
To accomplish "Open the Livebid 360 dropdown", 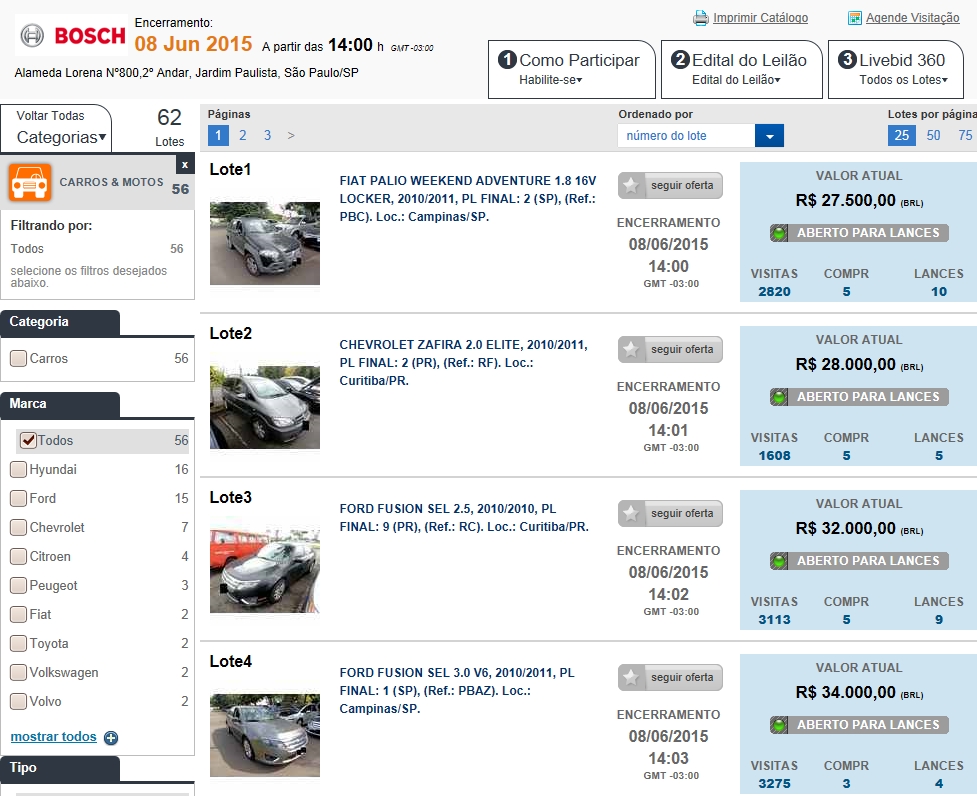I will tap(896, 69).
